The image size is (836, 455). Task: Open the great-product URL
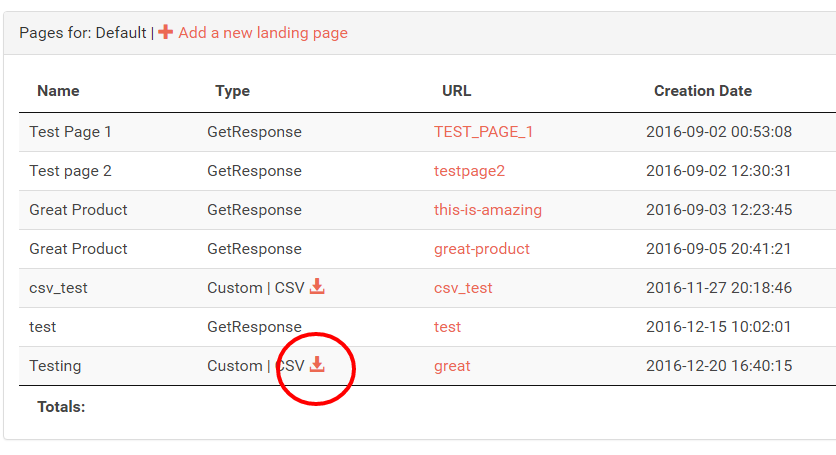pyautogui.click(x=481, y=249)
